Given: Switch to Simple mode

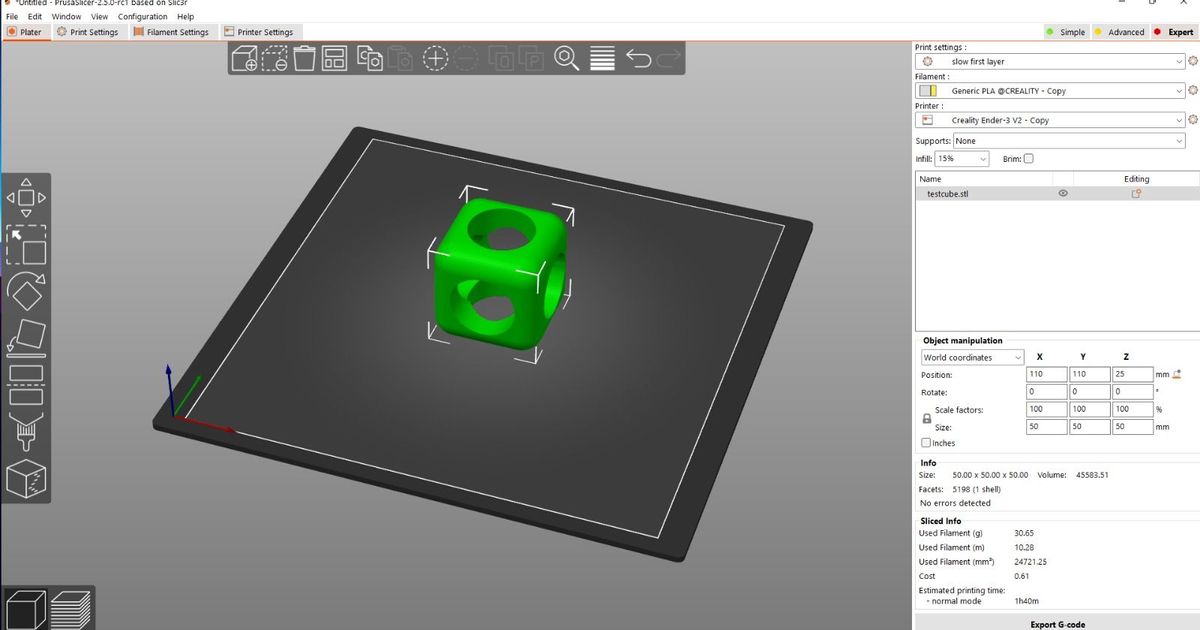Looking at the screenshot, I should pyautogui.click(x=1066, y=31).
